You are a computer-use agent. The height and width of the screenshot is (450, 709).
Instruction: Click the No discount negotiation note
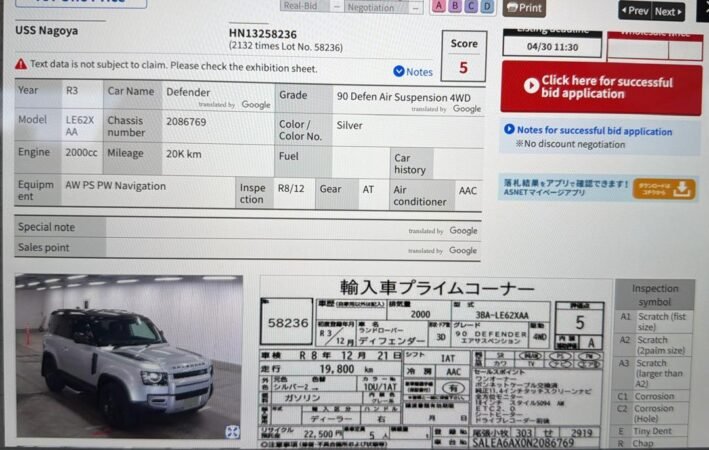point(570,144)
